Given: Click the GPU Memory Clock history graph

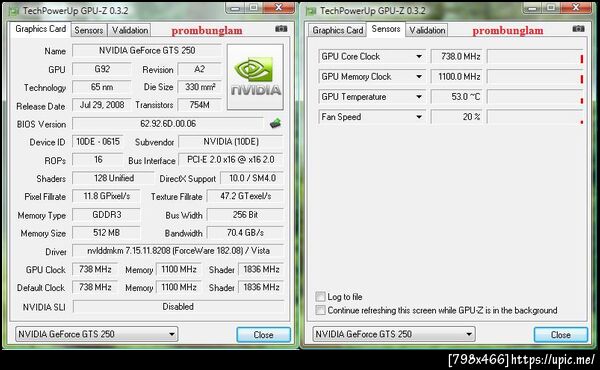Looking at the screenshot, I should click(x=535, y=77).
